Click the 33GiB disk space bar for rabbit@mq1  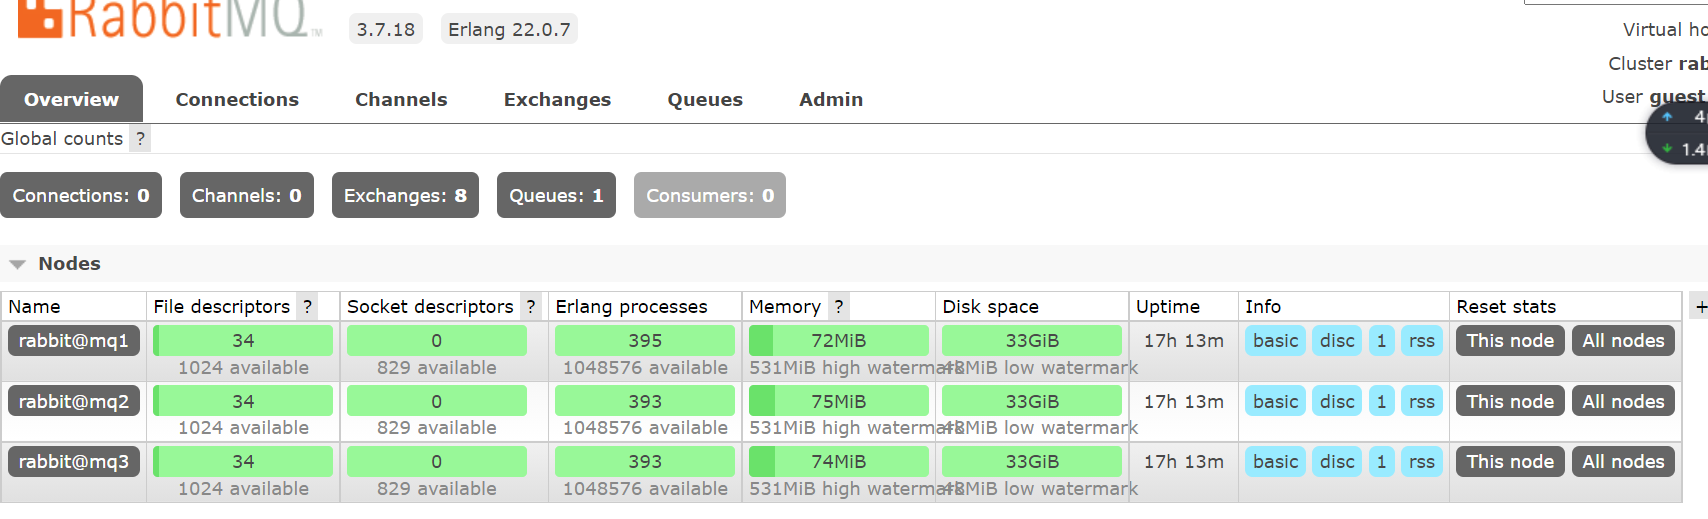point(1032,341)
